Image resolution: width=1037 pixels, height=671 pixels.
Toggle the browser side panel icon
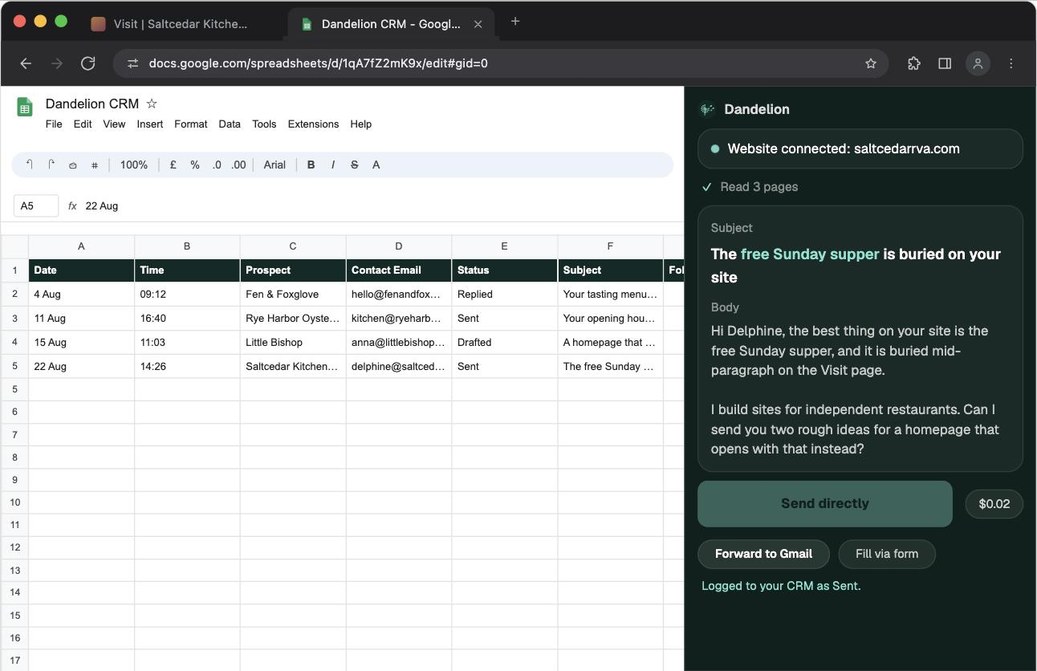point(944,63)
